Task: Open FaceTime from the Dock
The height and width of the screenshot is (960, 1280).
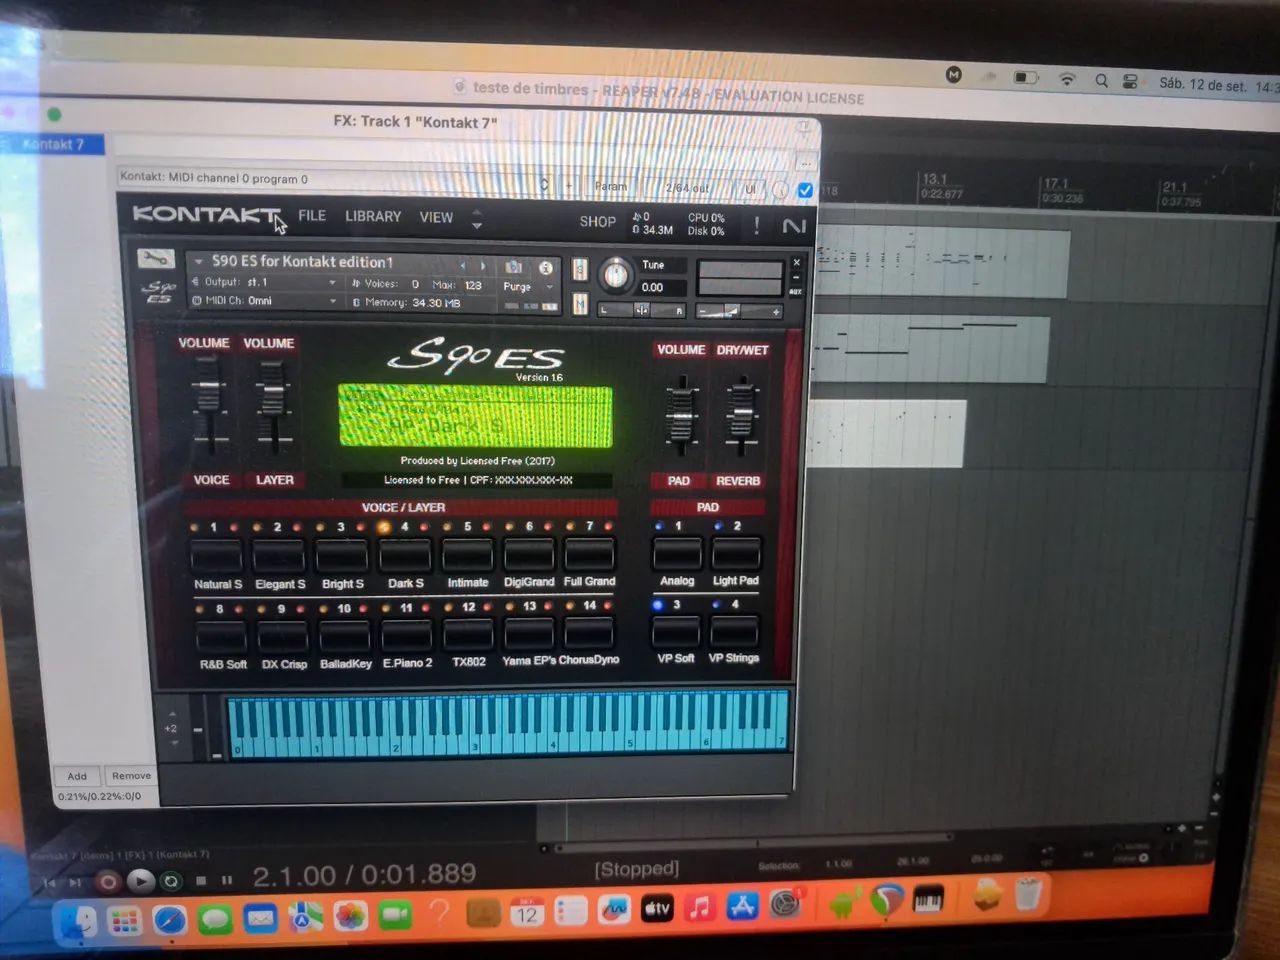Action: pos(396,915)
